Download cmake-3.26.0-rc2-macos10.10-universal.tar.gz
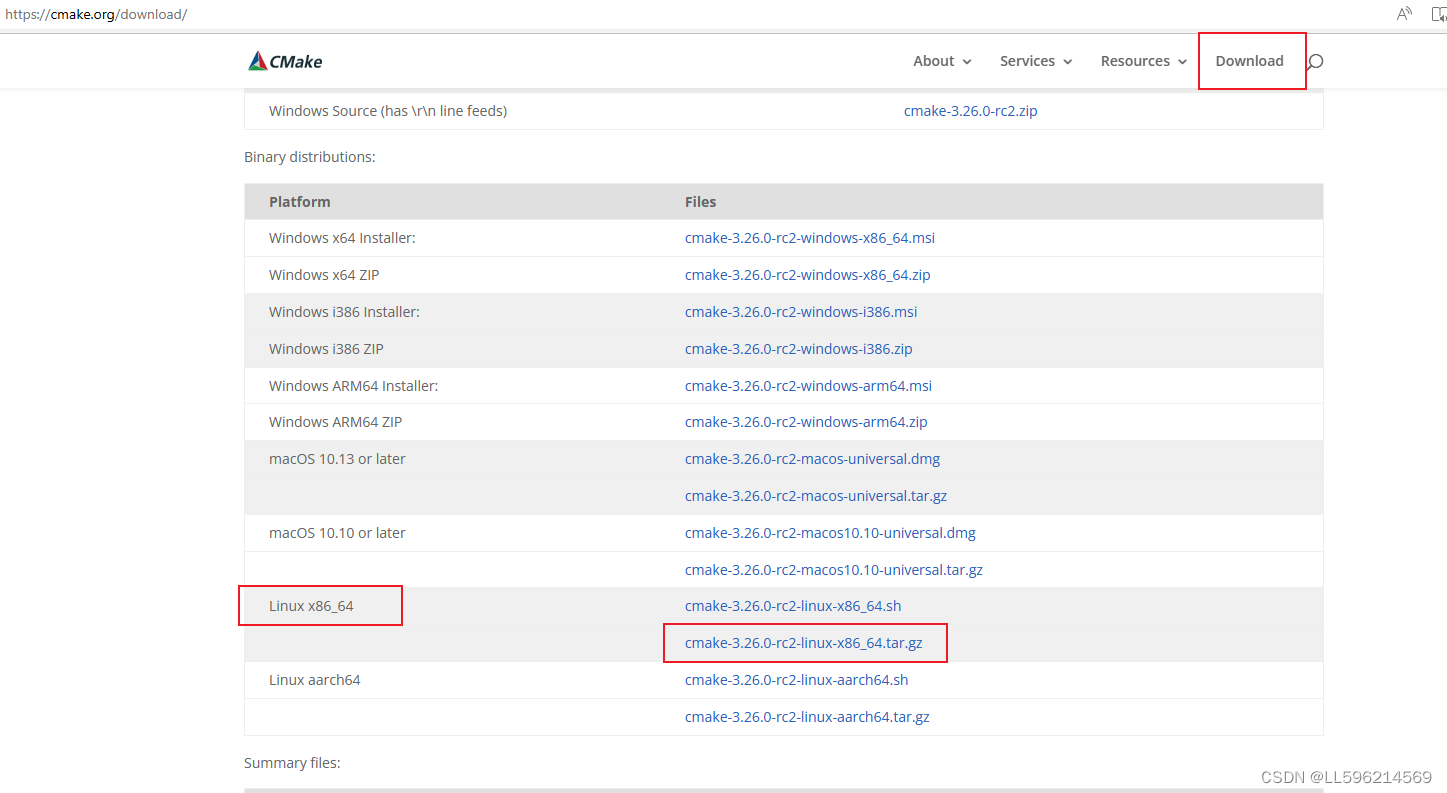The image size is (1447, 793). [834, 570]
